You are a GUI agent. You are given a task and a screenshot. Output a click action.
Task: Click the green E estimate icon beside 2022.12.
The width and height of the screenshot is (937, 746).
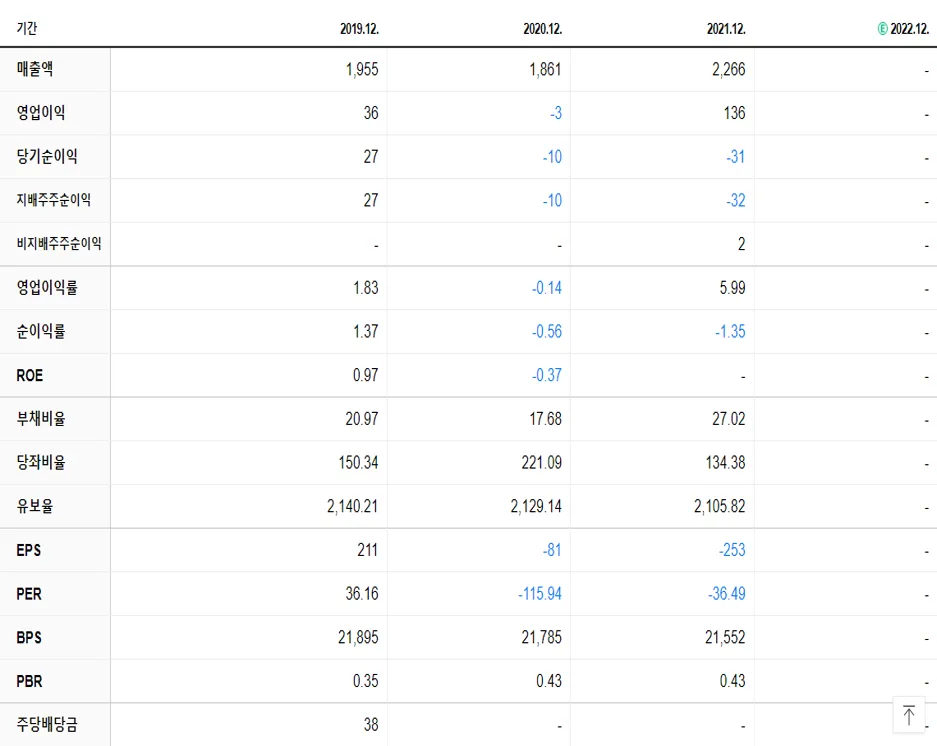coord(882,29)
